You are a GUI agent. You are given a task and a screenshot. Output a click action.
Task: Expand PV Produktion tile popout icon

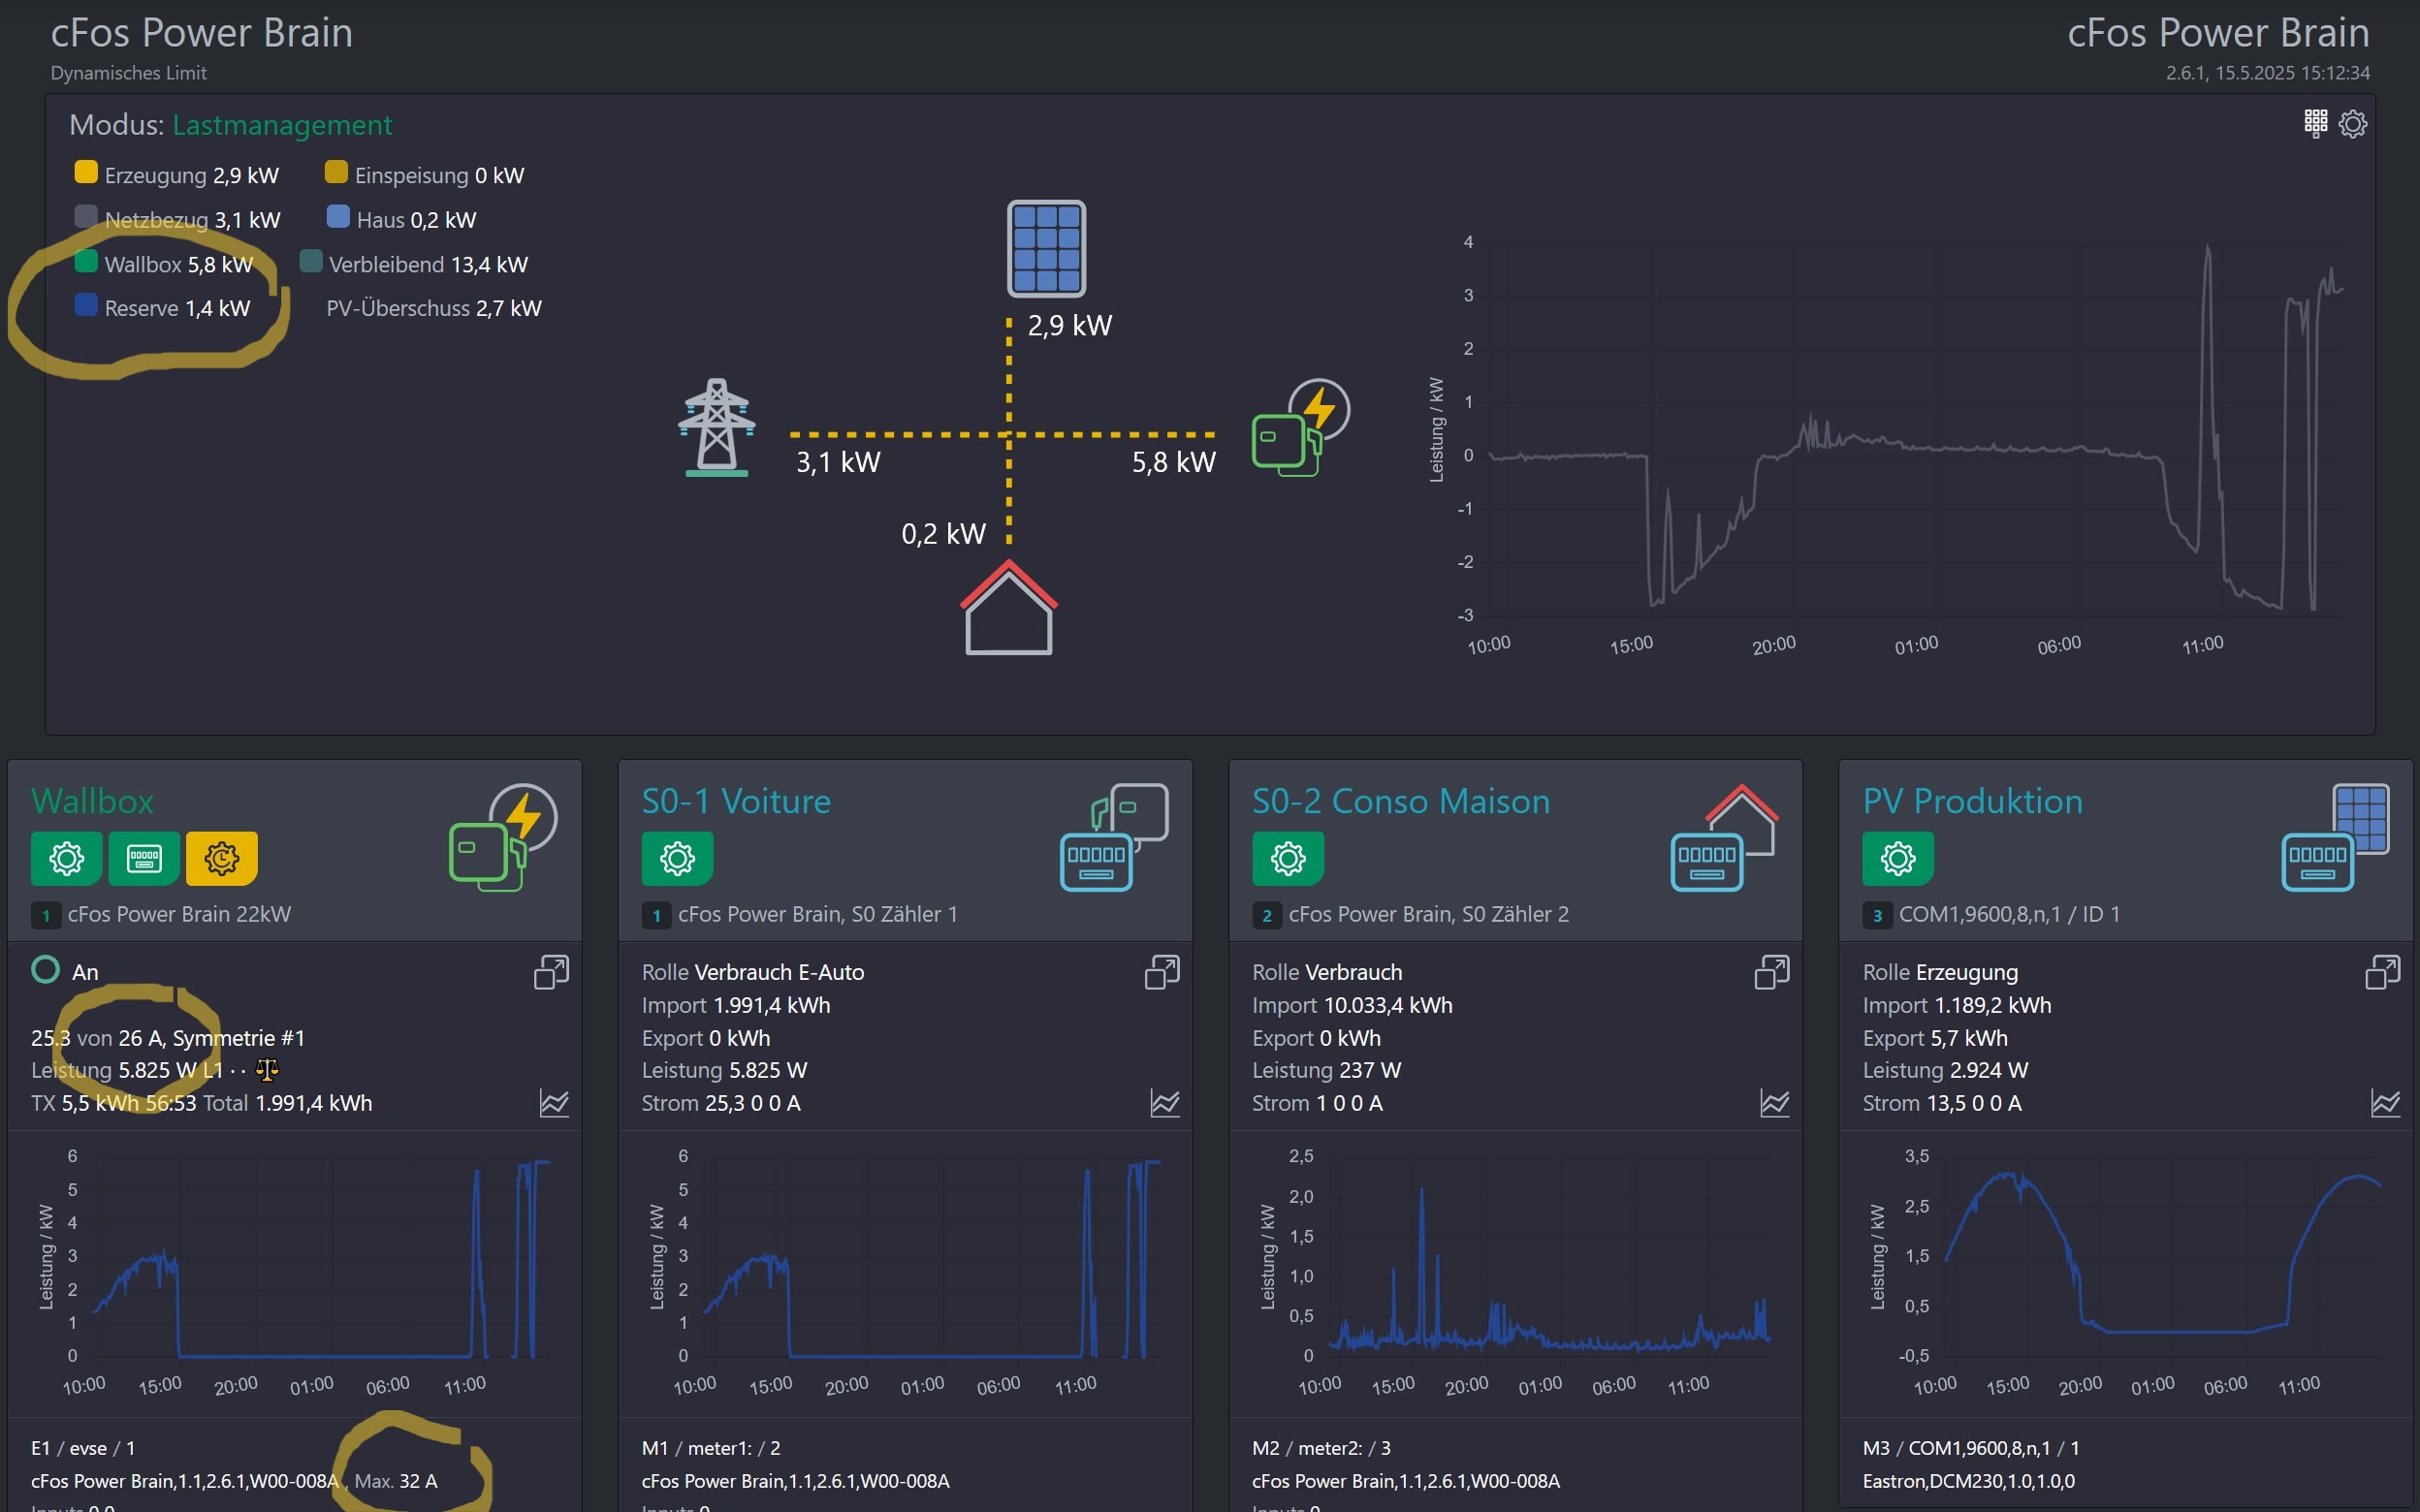[x=2383, y=972]
